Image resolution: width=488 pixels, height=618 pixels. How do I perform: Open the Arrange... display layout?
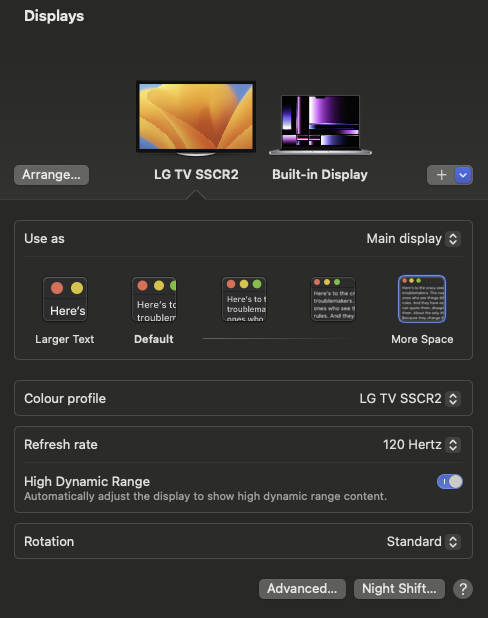51,175
